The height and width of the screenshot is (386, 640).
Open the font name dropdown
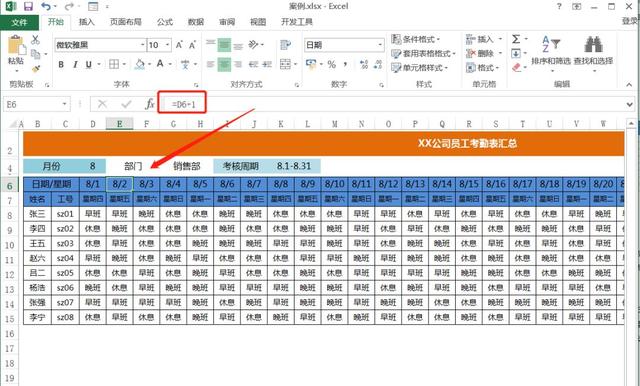pyautogui.click(x=142, y=45)
